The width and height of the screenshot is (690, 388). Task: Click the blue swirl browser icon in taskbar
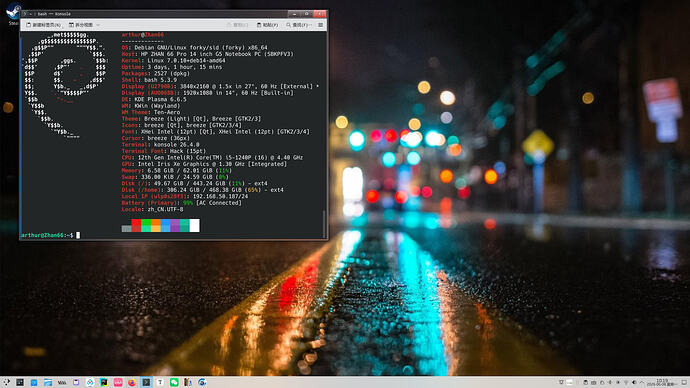pyautogui.click(x=202, y=382)
